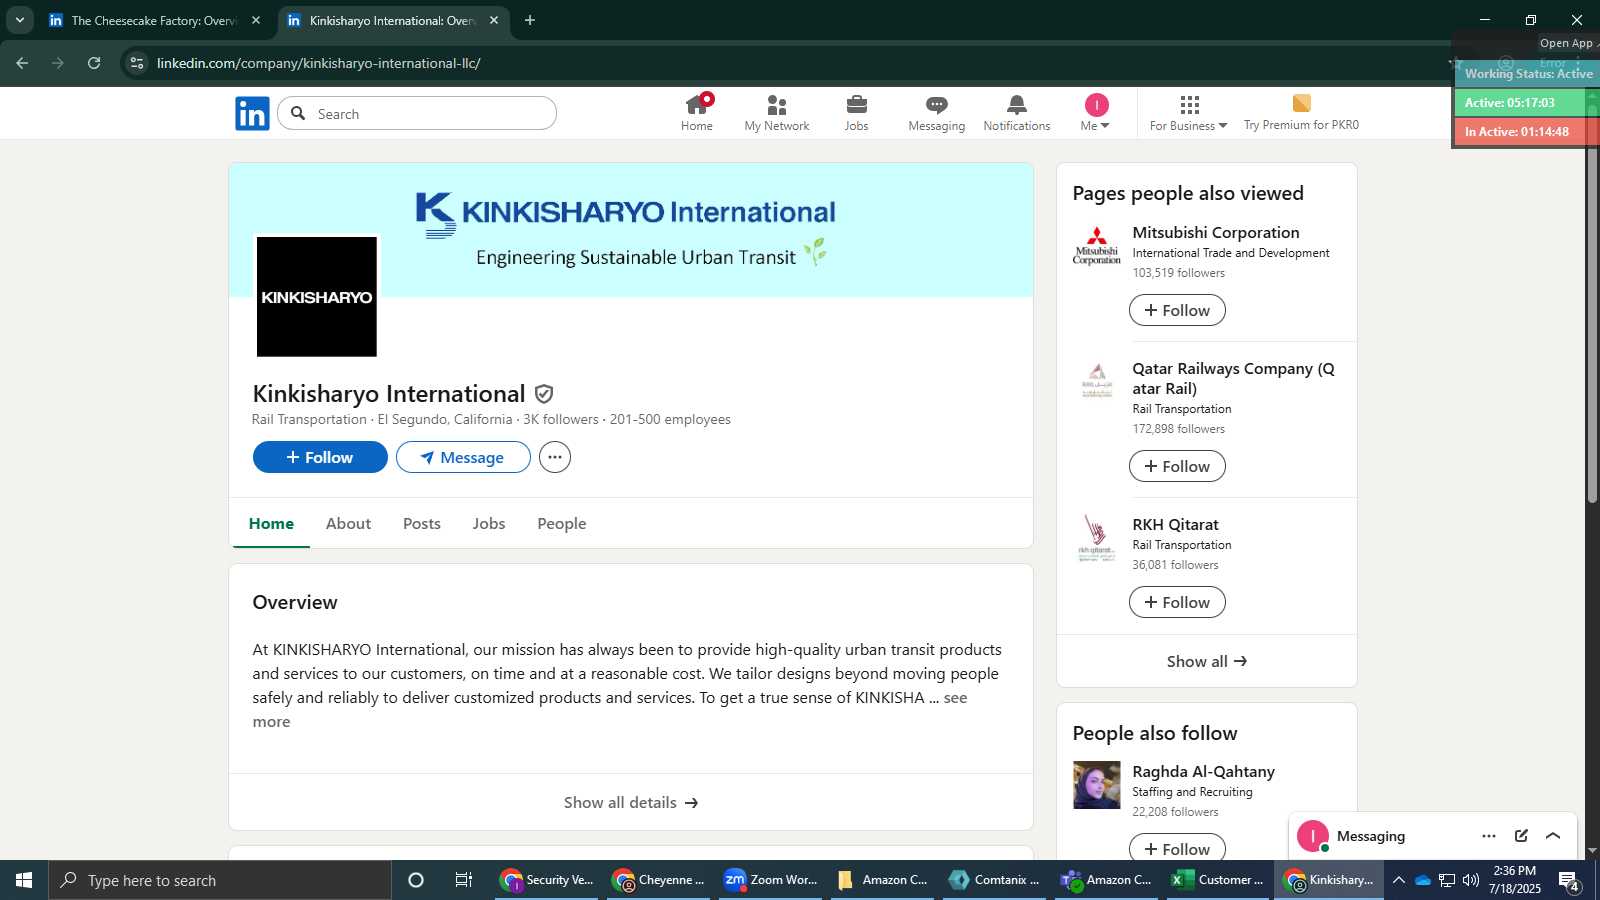Open Qatar Railways Company page

point(1233,378)
